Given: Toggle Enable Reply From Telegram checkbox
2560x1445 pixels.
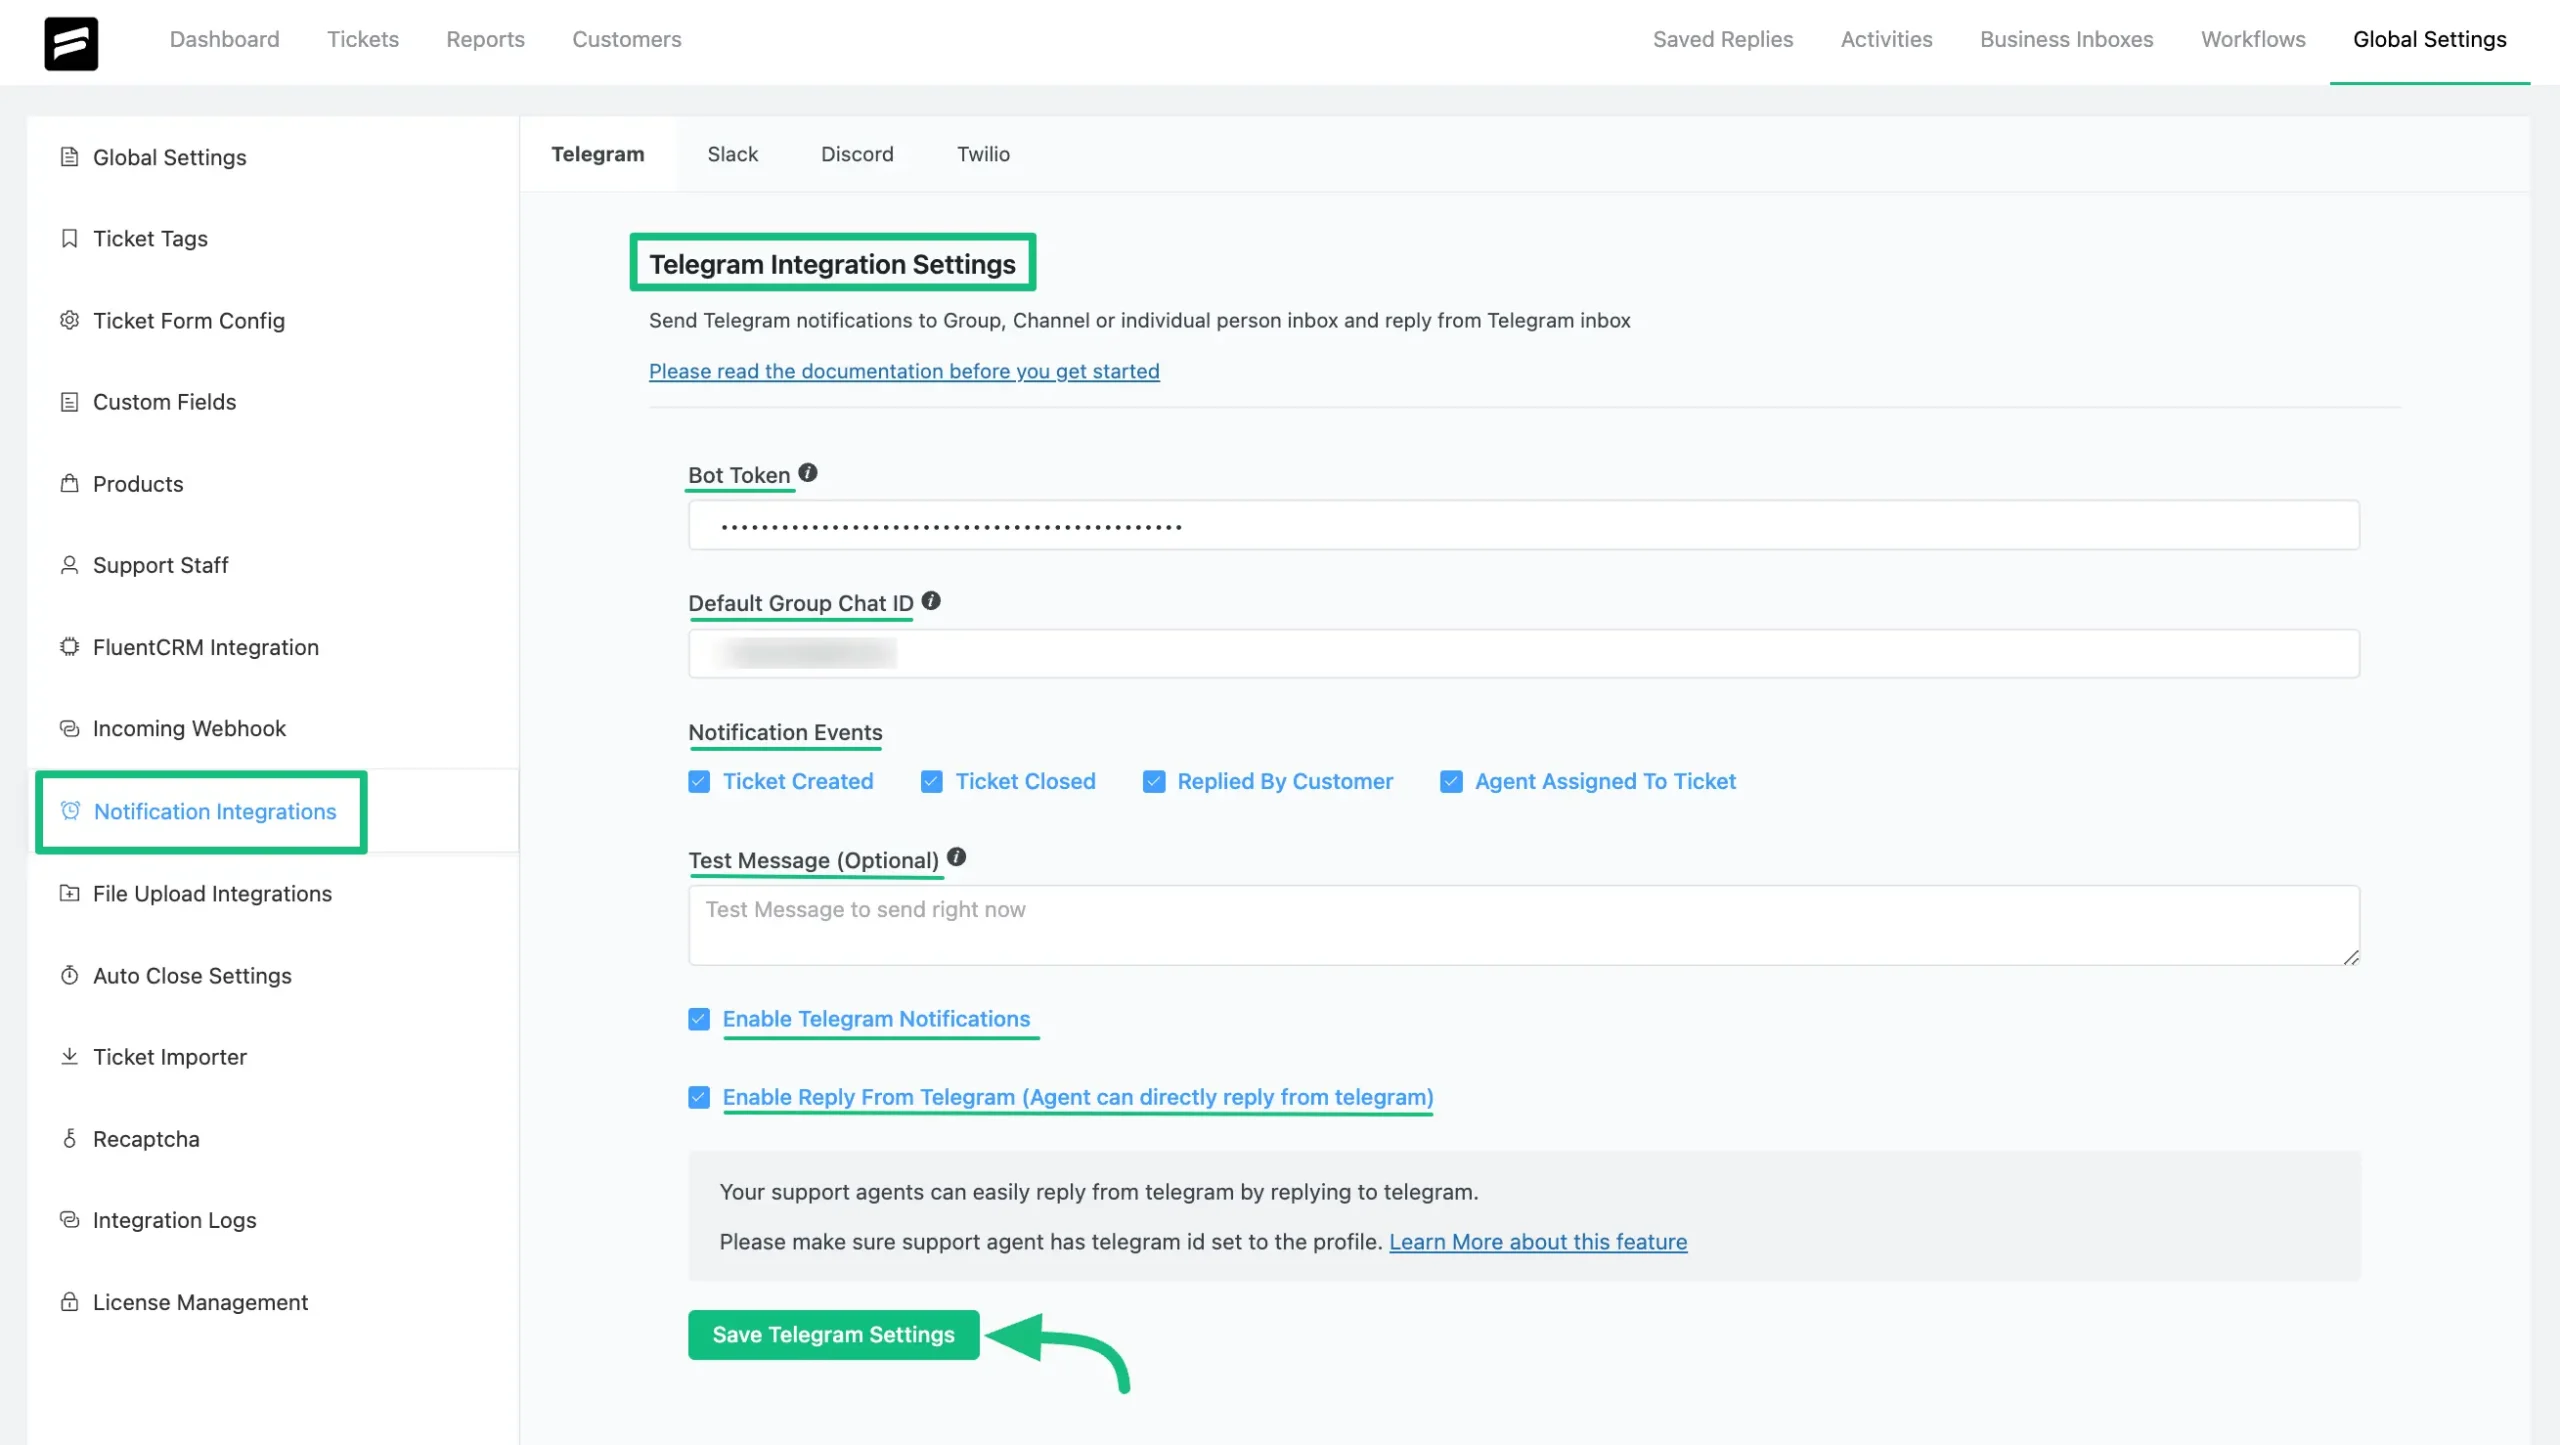Looking at the screenshot, I should point(699,1097).
